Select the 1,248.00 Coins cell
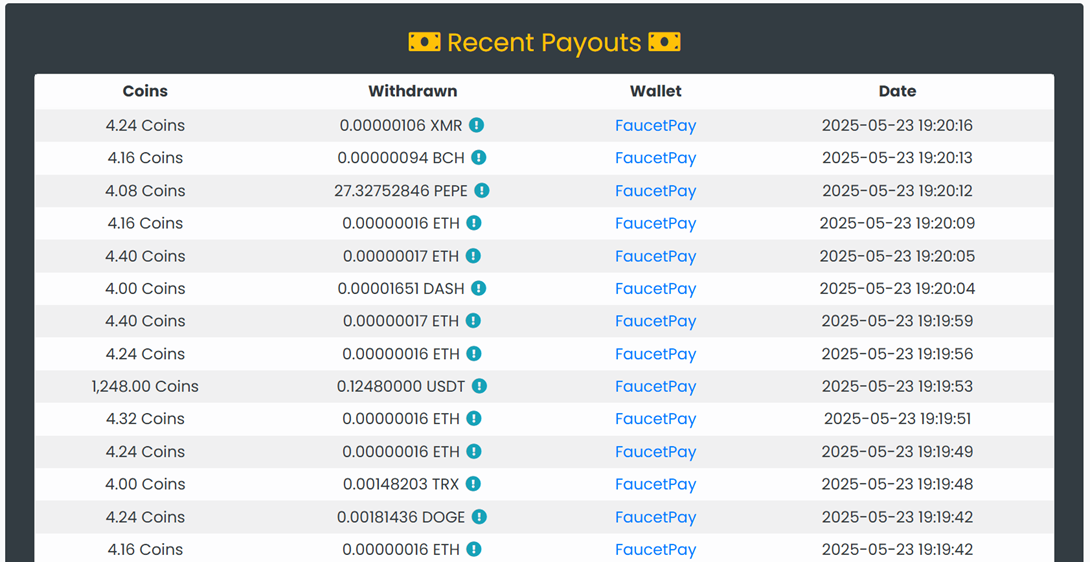Viewport: 1090px width, 562px height. coord(145,386)
